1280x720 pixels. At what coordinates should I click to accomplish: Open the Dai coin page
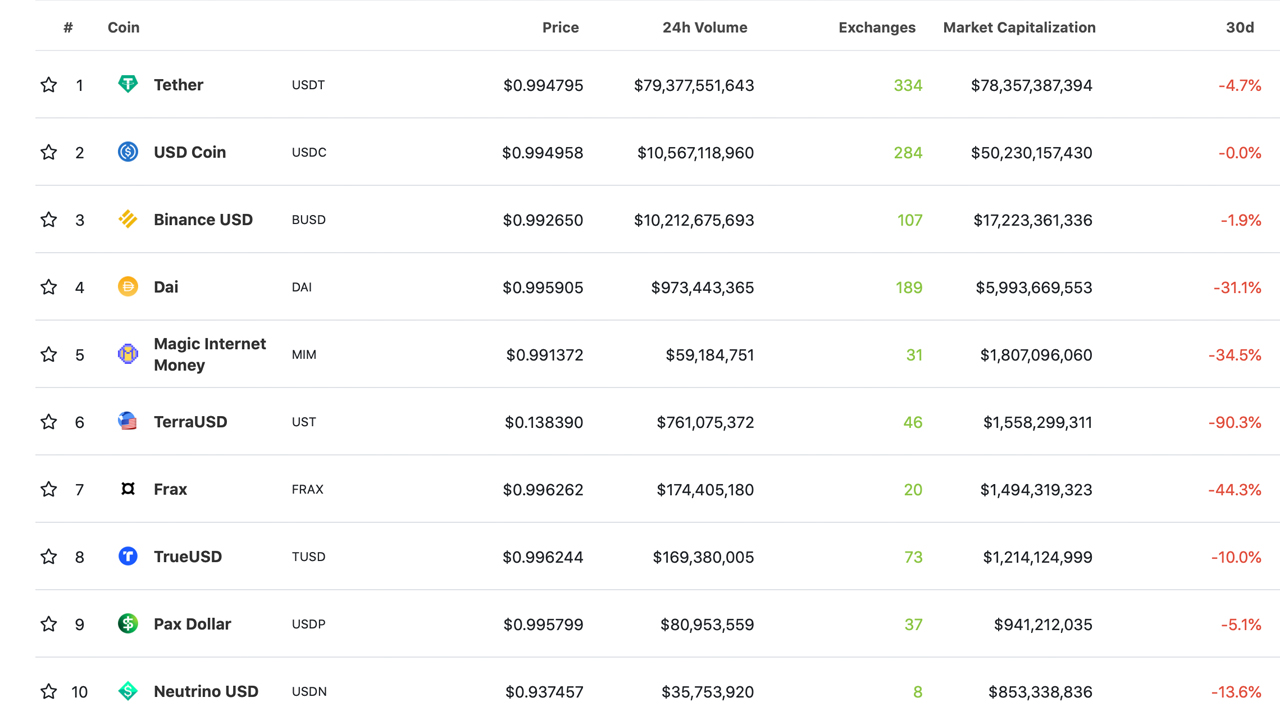point(166,287)
